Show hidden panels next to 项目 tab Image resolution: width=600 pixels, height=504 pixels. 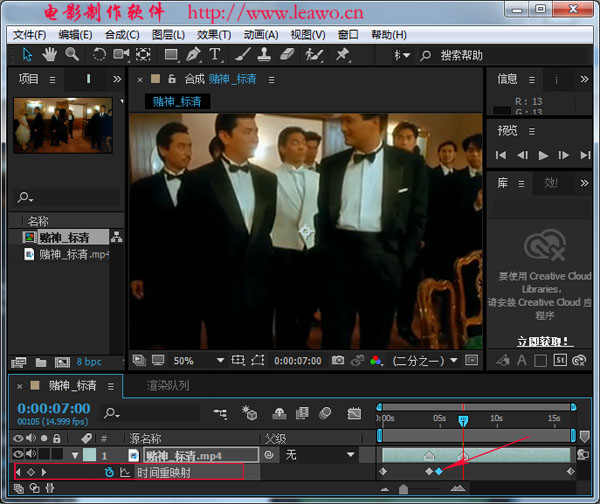click(117, 79)
